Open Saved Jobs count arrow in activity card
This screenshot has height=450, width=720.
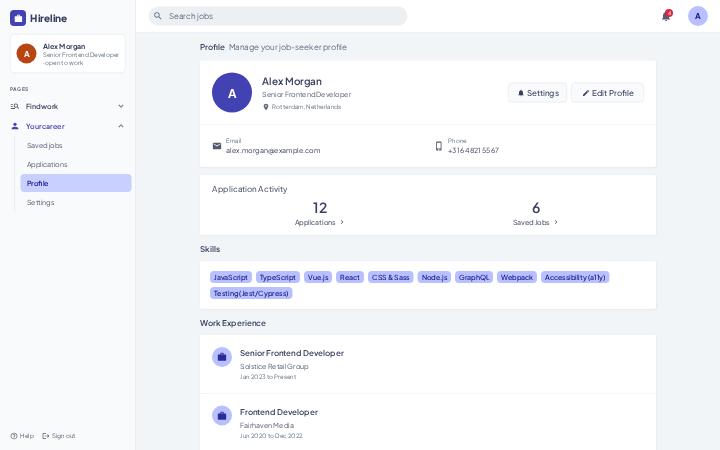[556, 222]
